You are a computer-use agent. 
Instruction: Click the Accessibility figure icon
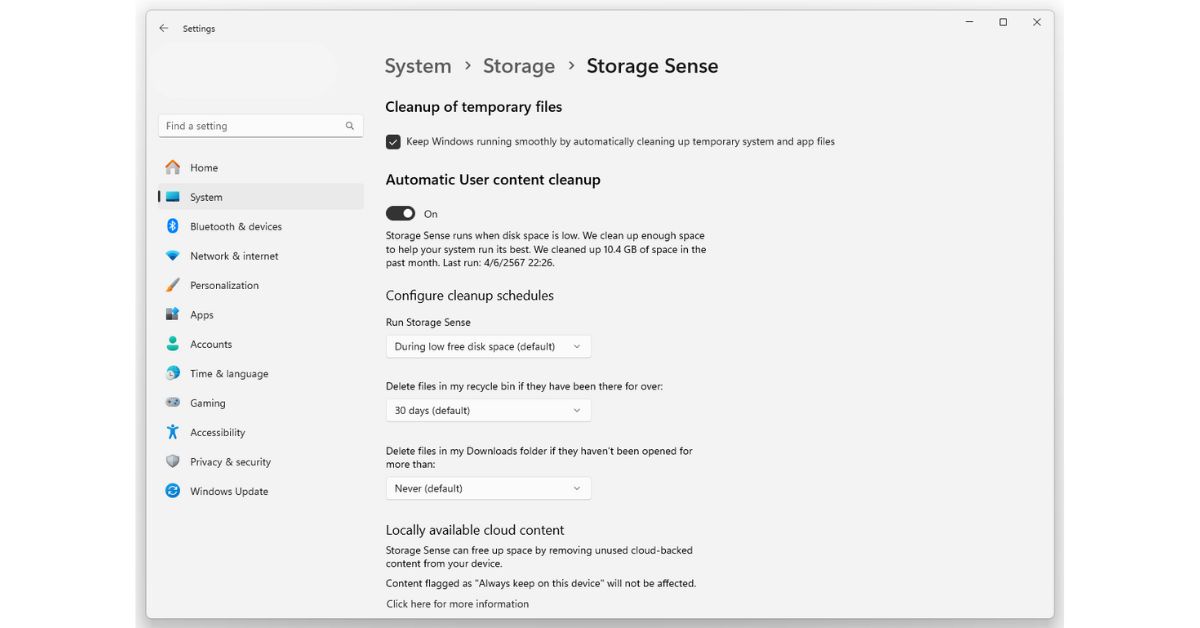point(173,432)
